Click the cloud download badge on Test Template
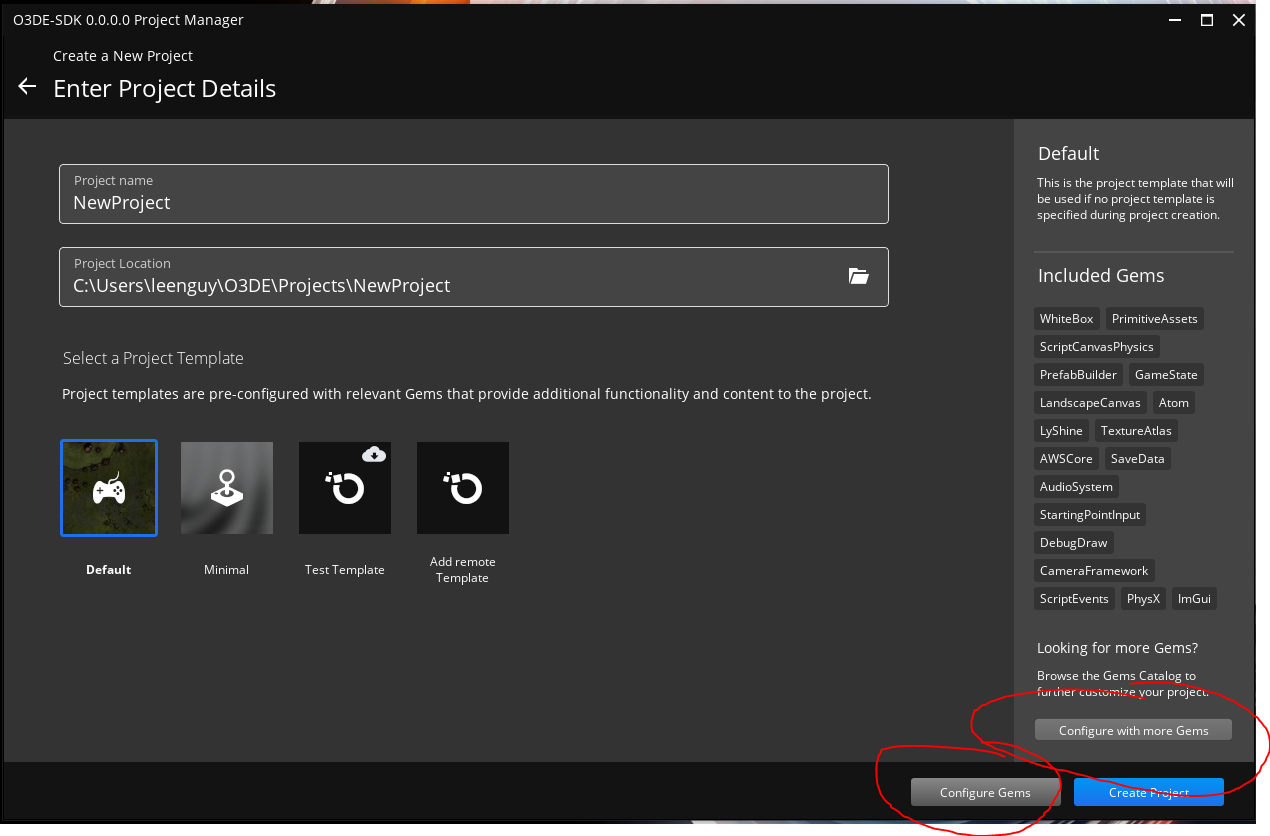The height and width of the screenshot is (836, 1270). click(374, 454)
